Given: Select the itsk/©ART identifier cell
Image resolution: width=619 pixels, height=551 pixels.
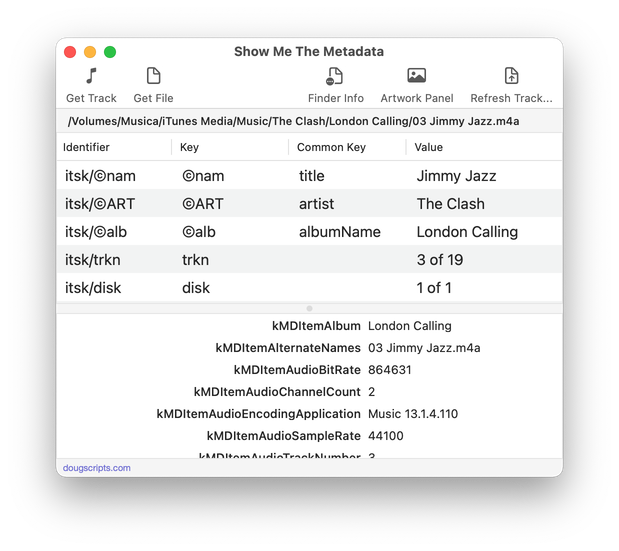Looking at the screenshot, I should point(100,204).
